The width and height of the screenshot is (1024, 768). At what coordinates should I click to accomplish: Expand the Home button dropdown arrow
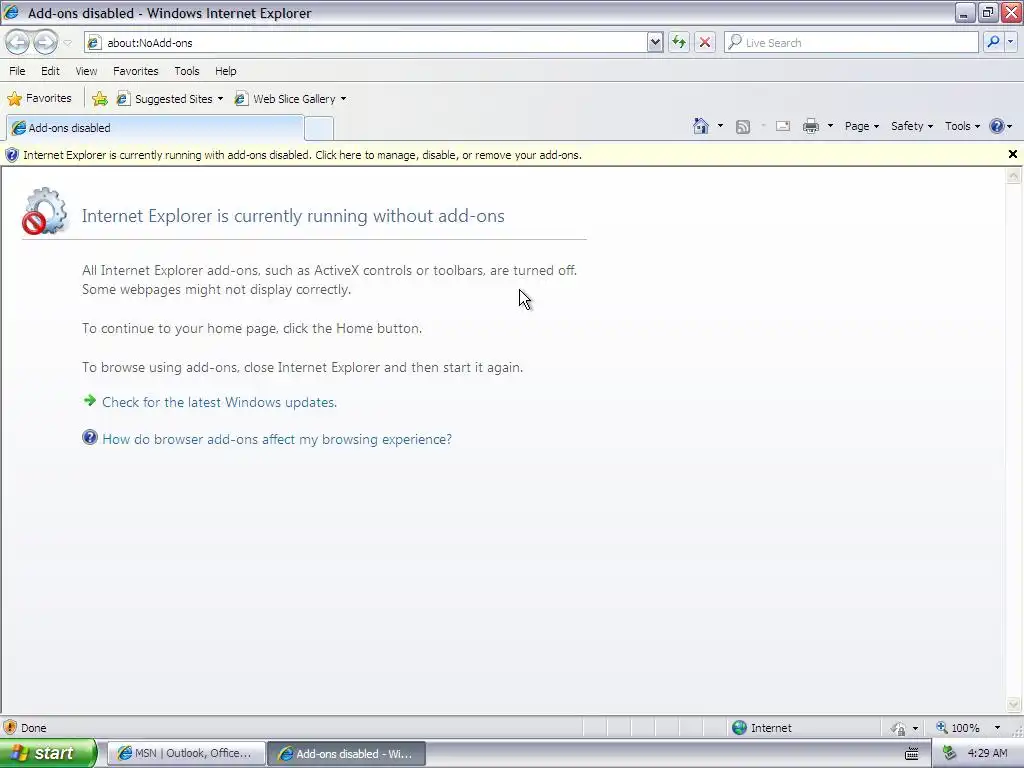(x=720, y=126)
